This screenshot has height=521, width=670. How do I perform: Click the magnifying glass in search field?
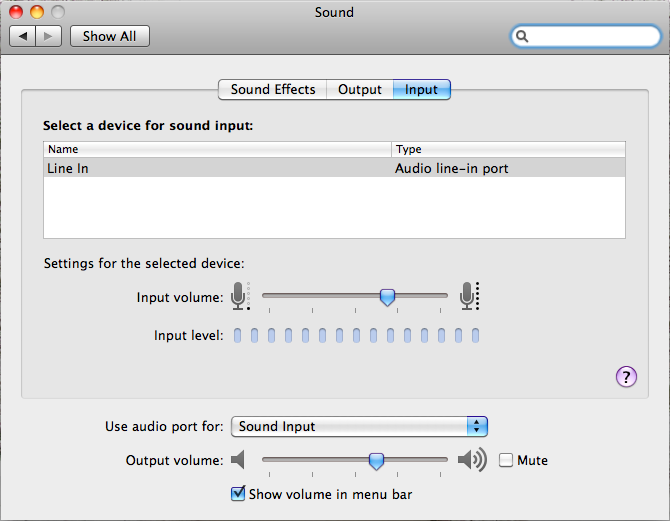522,37
